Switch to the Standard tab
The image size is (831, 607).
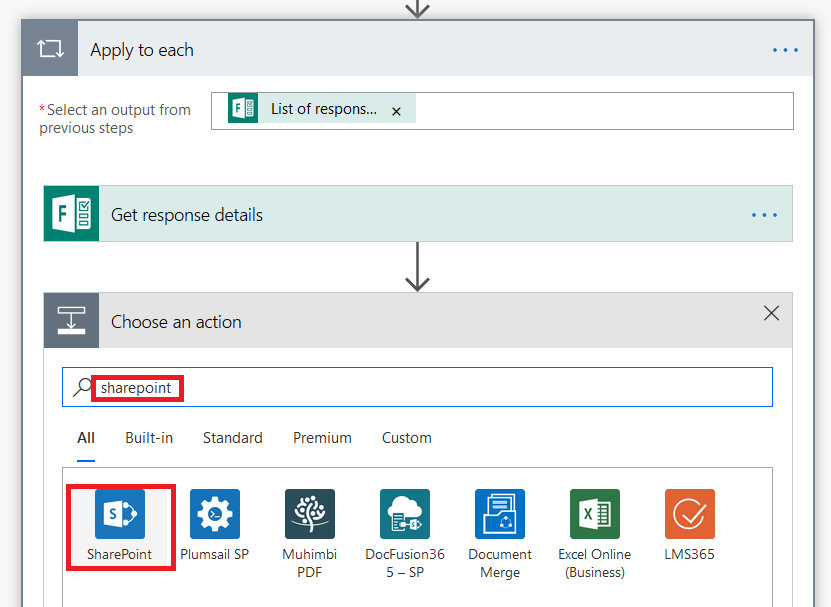[233, 438]
